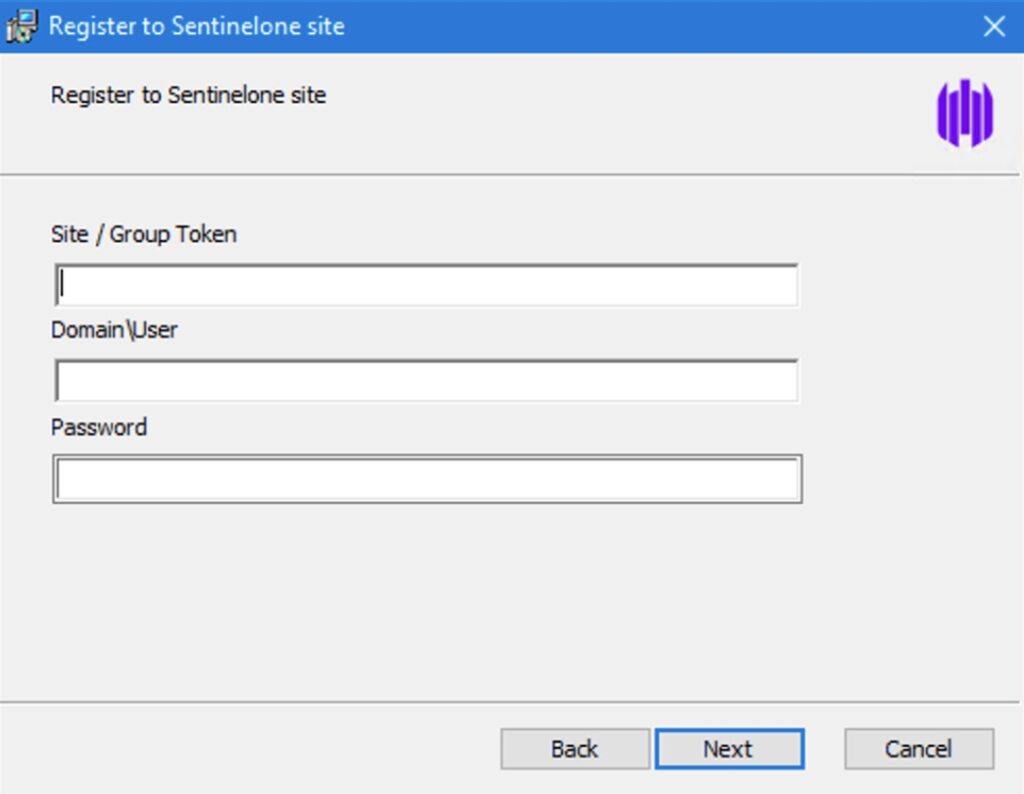Viewport: 1024px width, 794px height.
Task: Close the Register to Sentinelone dialog
Action: click(x=993, y=26)
